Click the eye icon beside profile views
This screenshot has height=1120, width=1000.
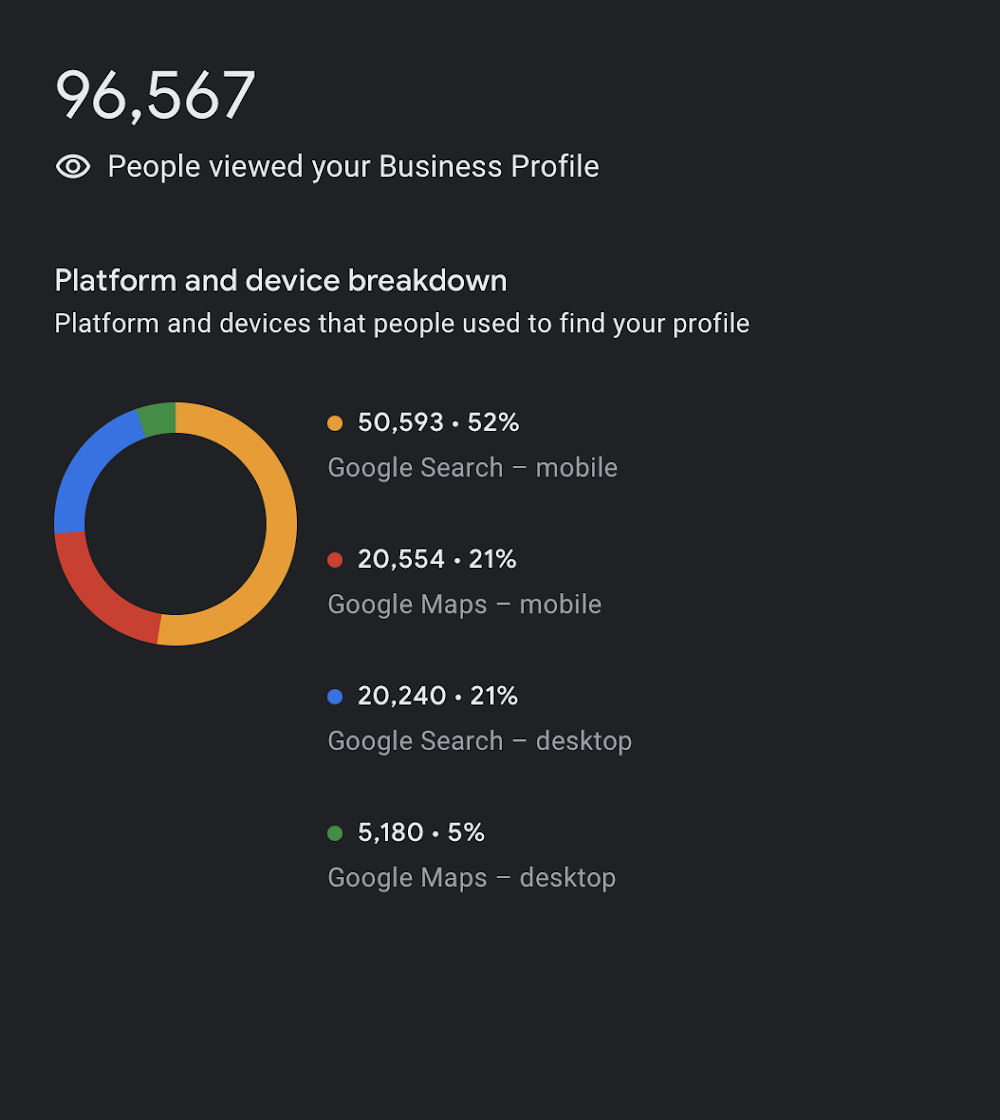point(73,167)
